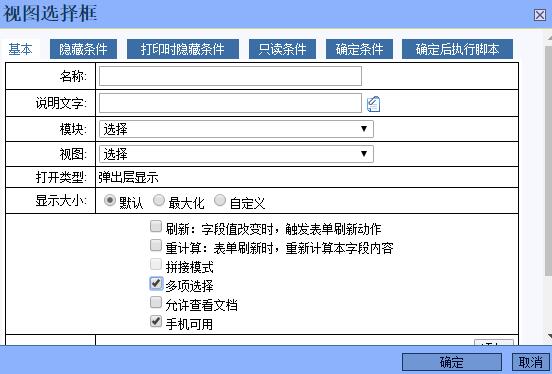Viewport: 552px width, 374px height.
Task: Switch to the 只读条件 tab
Action: [x=282, y=49]
